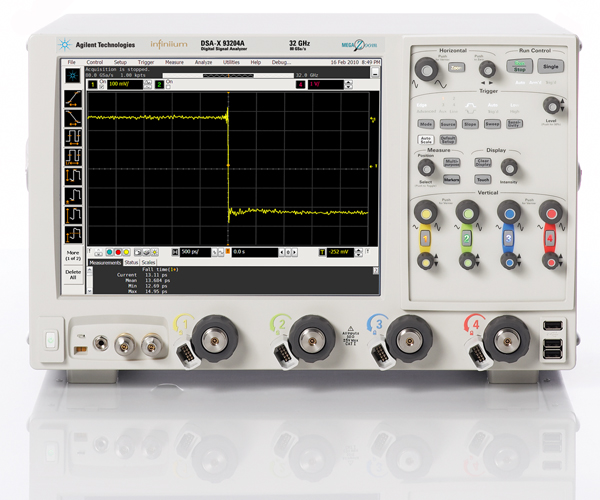The width and height of the screenshot is (600, 500).
Task: Toggle on-screen channel 4 magenta button
Action: click(301, 85)
